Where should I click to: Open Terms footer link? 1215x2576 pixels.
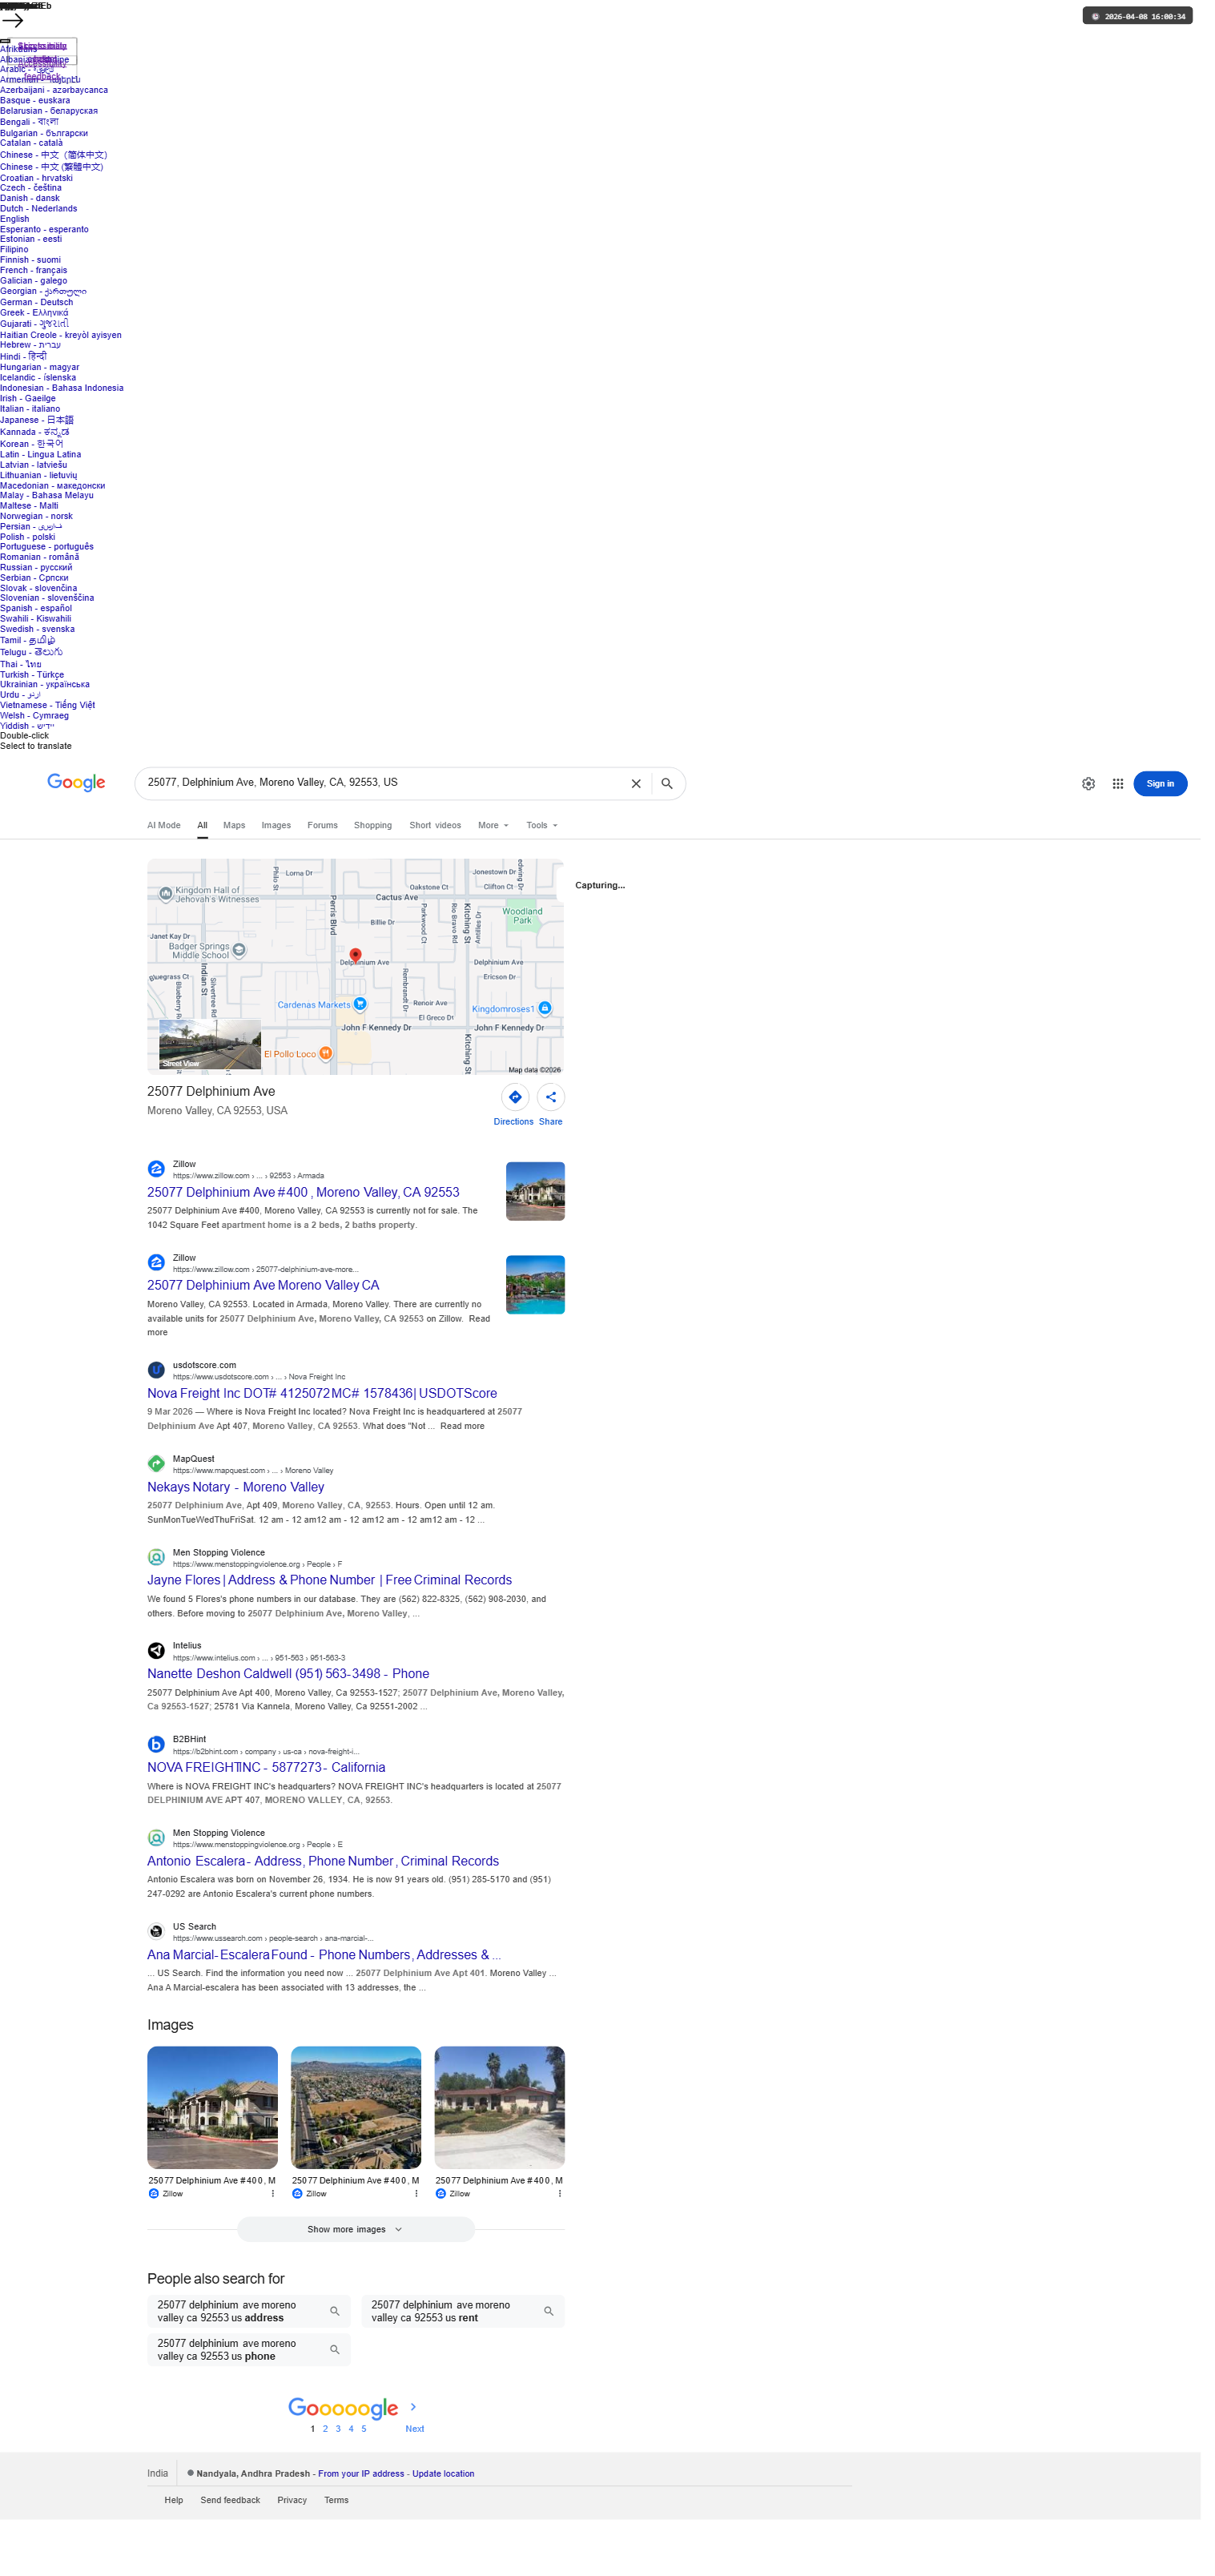coord(336,2500)
